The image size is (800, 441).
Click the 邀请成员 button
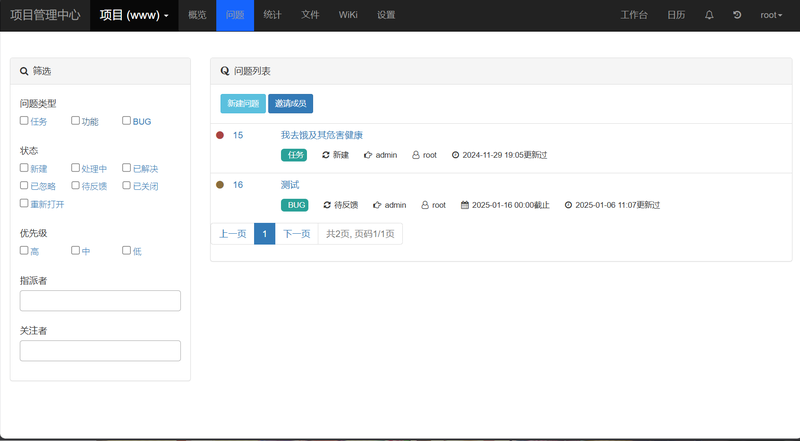pyautogui.click(x=290, y=104)
